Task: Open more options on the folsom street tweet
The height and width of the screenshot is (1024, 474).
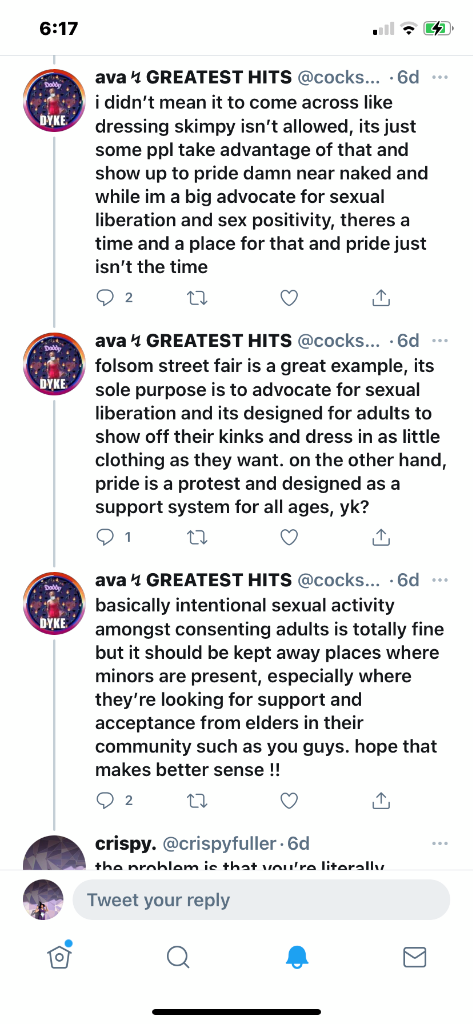Action: coord(440,340)
